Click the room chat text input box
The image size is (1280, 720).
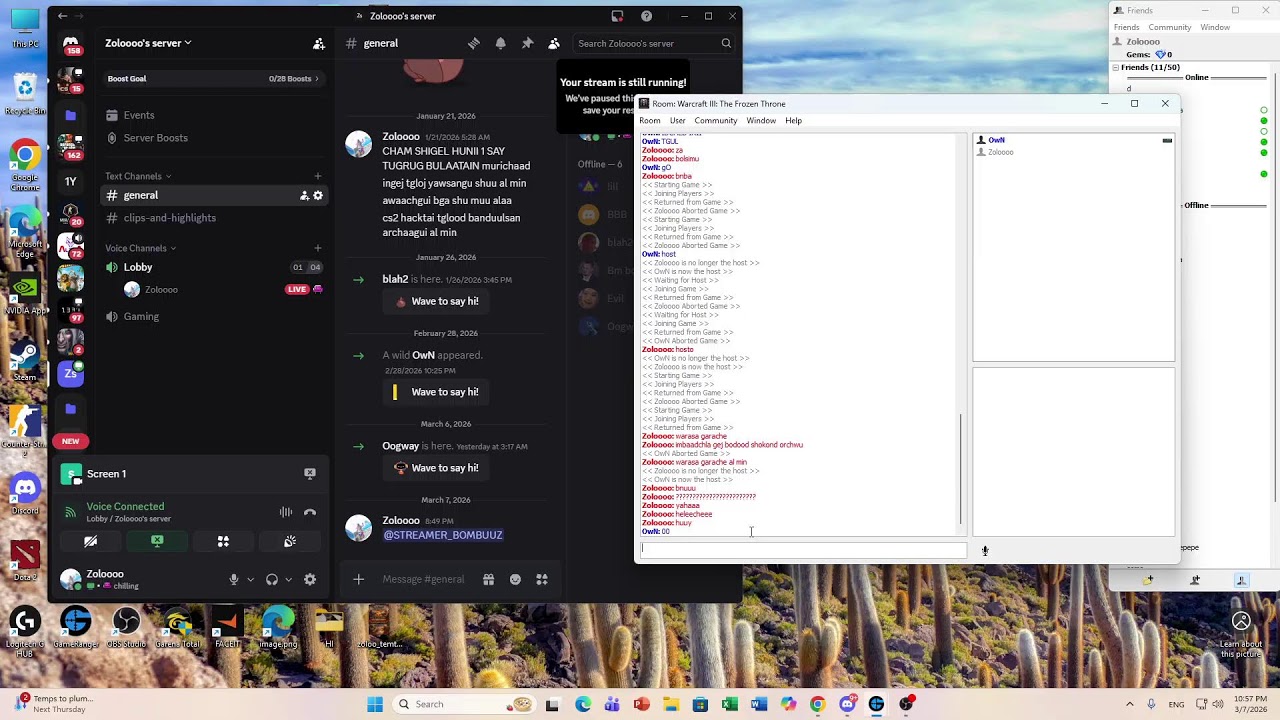804,549
